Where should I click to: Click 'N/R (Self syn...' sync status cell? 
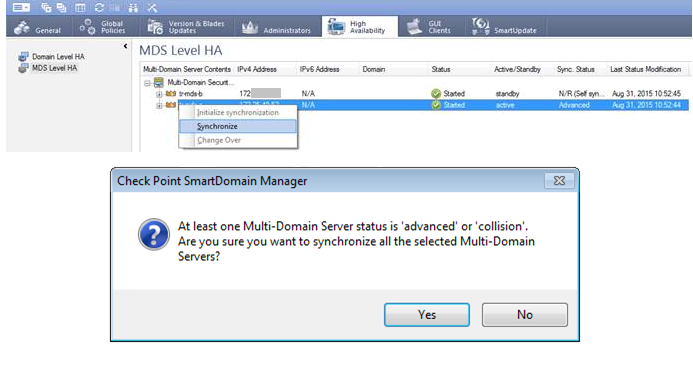(581, 94)
